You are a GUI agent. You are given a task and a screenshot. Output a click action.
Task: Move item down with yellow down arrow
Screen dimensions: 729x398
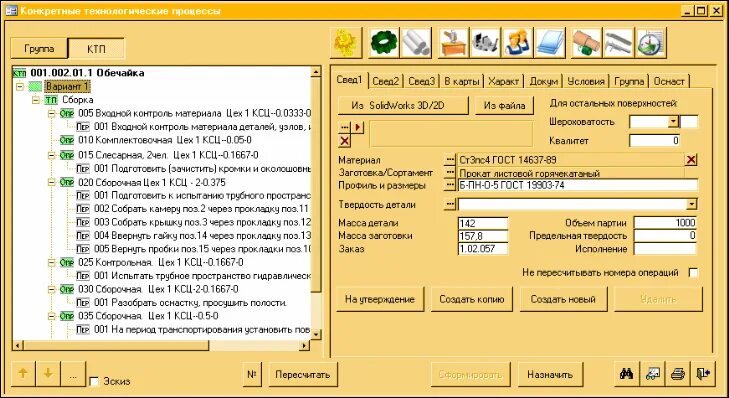(48, 374)
